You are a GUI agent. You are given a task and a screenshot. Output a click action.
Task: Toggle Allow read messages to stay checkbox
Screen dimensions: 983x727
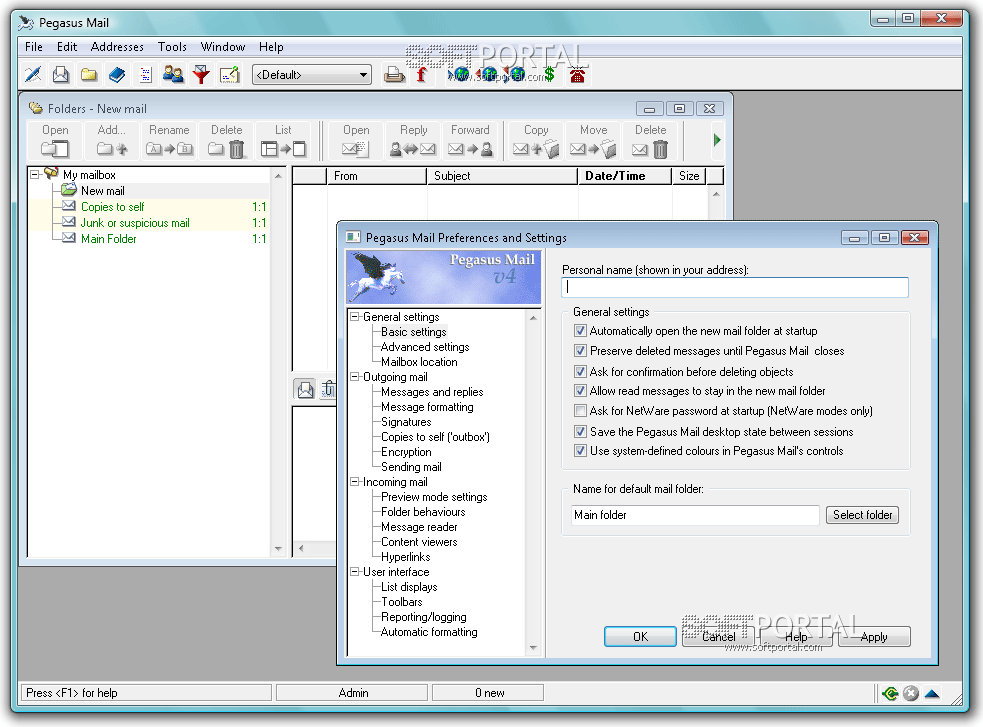click(x=581, y=390)
